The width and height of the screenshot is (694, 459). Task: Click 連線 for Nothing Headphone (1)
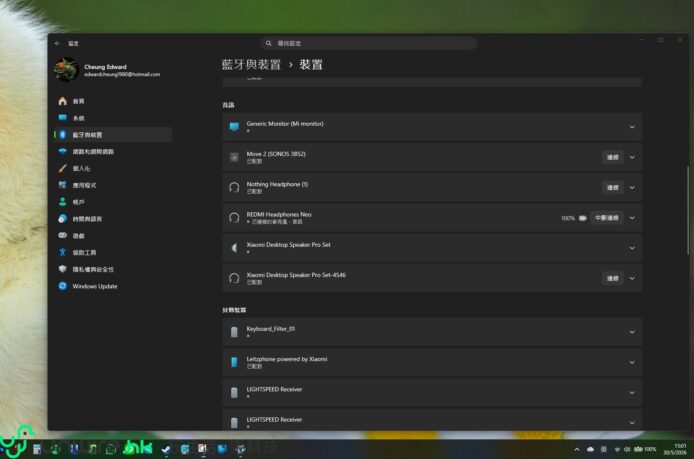tap(613, 188)
